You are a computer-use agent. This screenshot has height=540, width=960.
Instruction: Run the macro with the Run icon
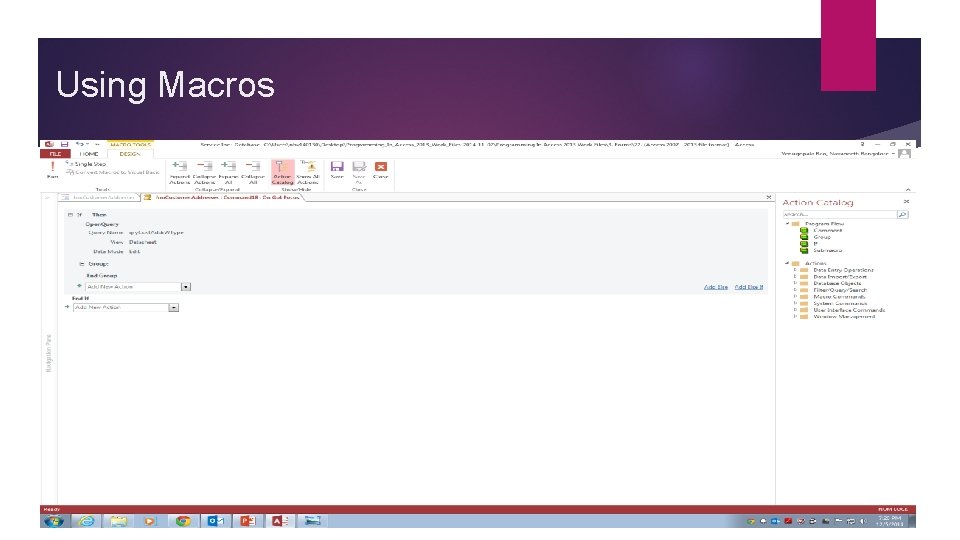click(53, 170)
